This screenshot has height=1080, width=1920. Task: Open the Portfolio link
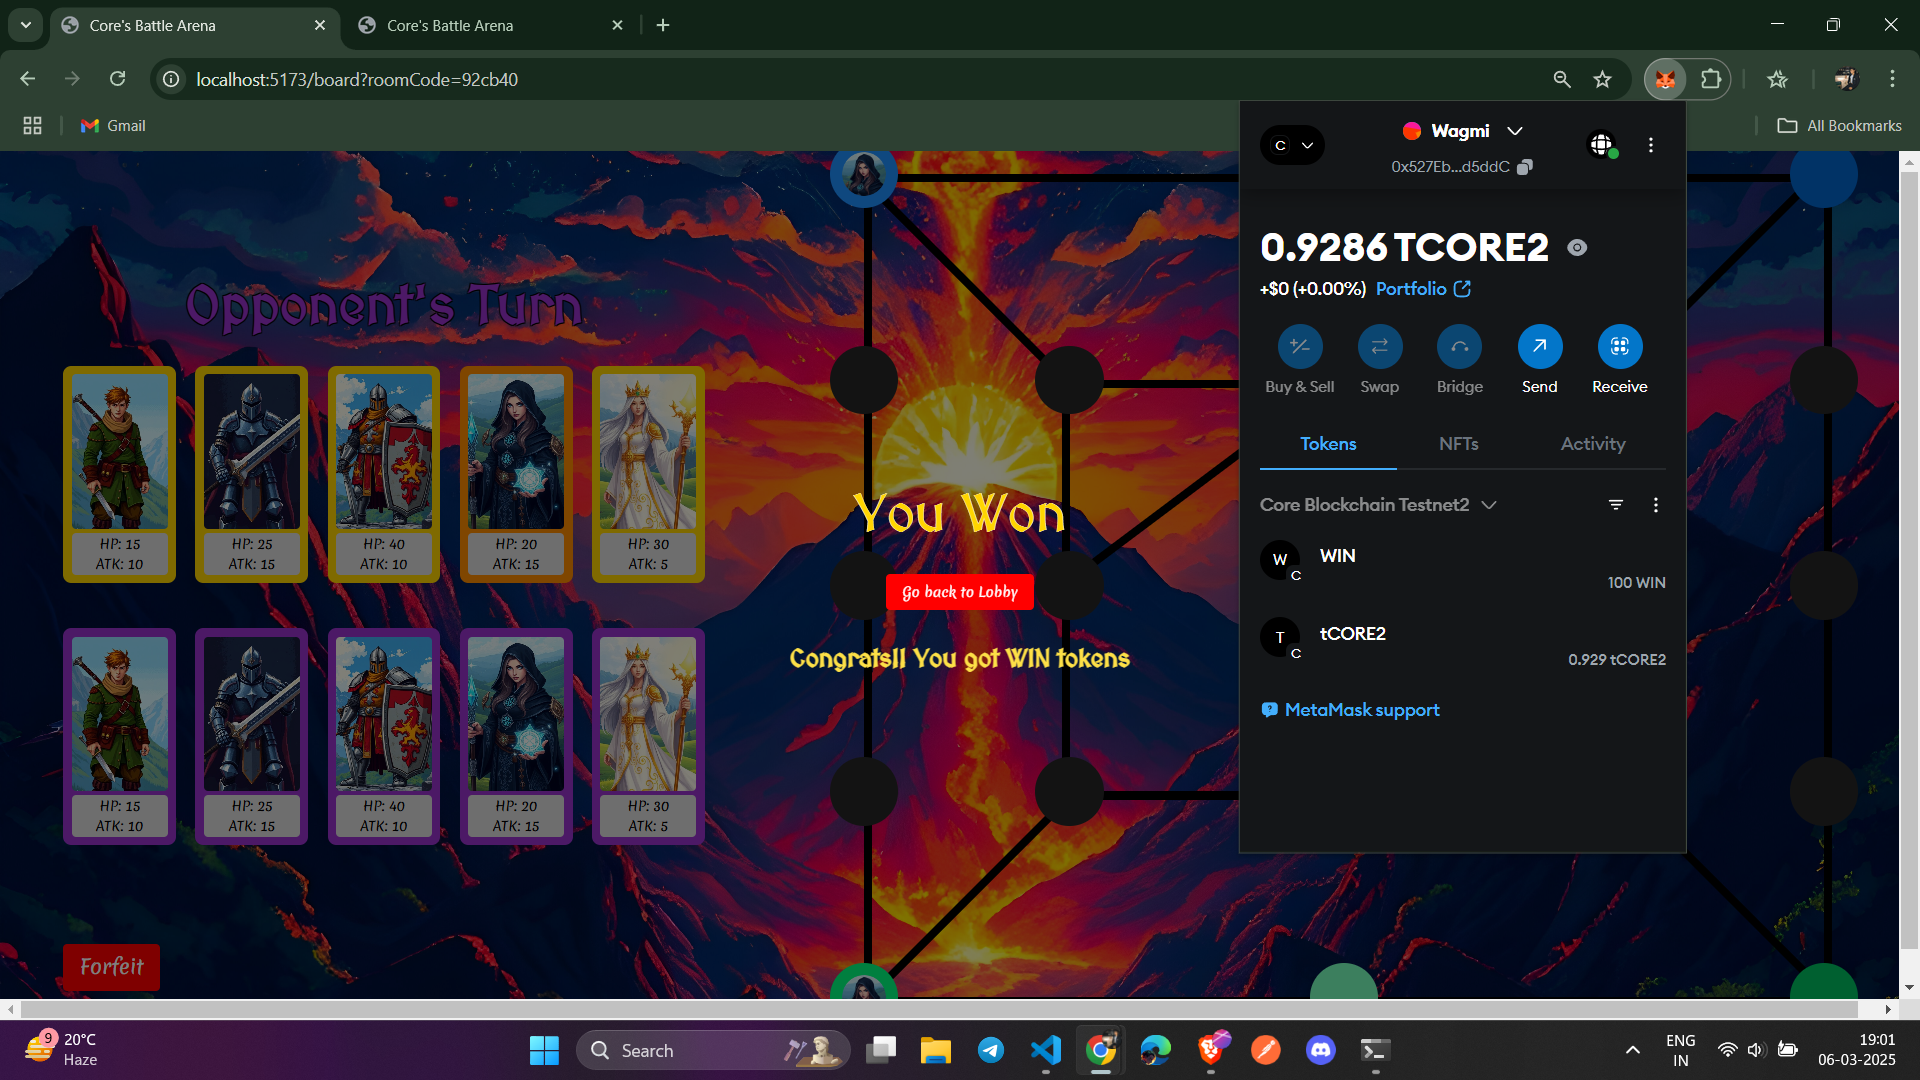[x=1423, y=289]
